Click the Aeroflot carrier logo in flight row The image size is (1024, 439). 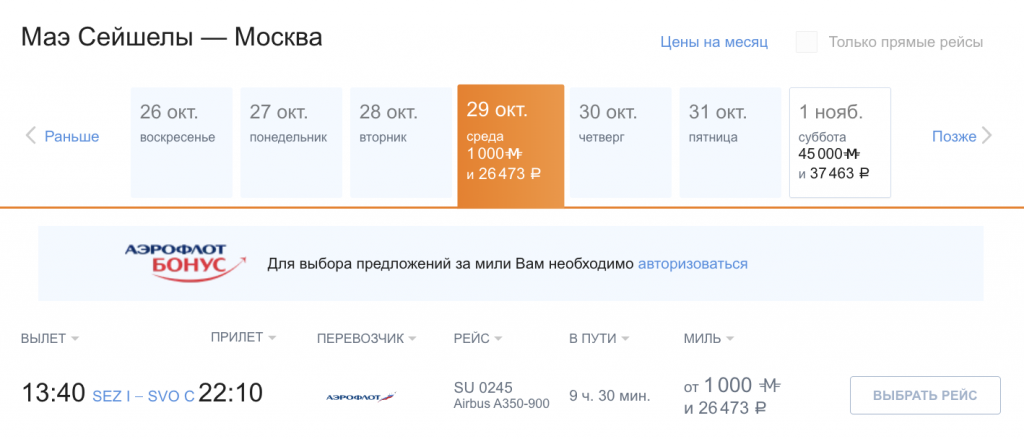click(x=361, y=396)
